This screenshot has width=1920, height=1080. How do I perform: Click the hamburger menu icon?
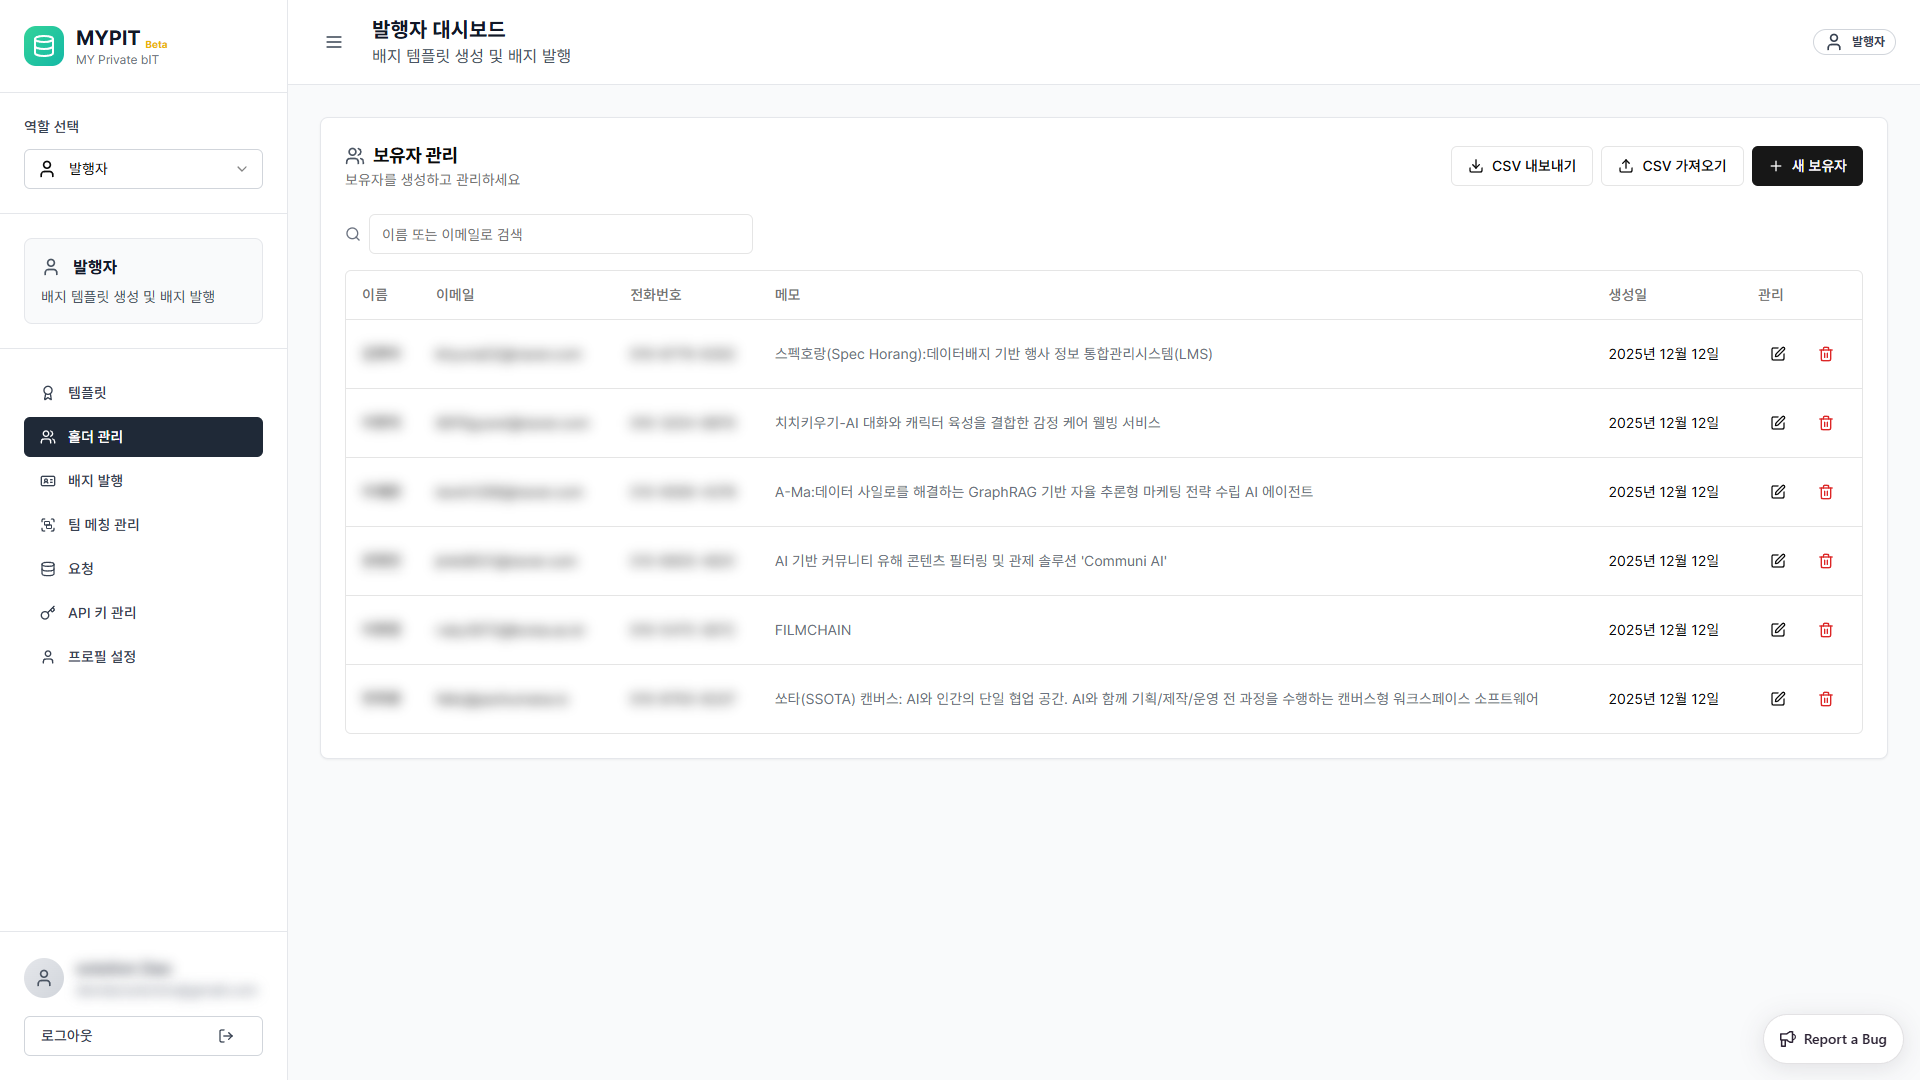pos(334,42)
